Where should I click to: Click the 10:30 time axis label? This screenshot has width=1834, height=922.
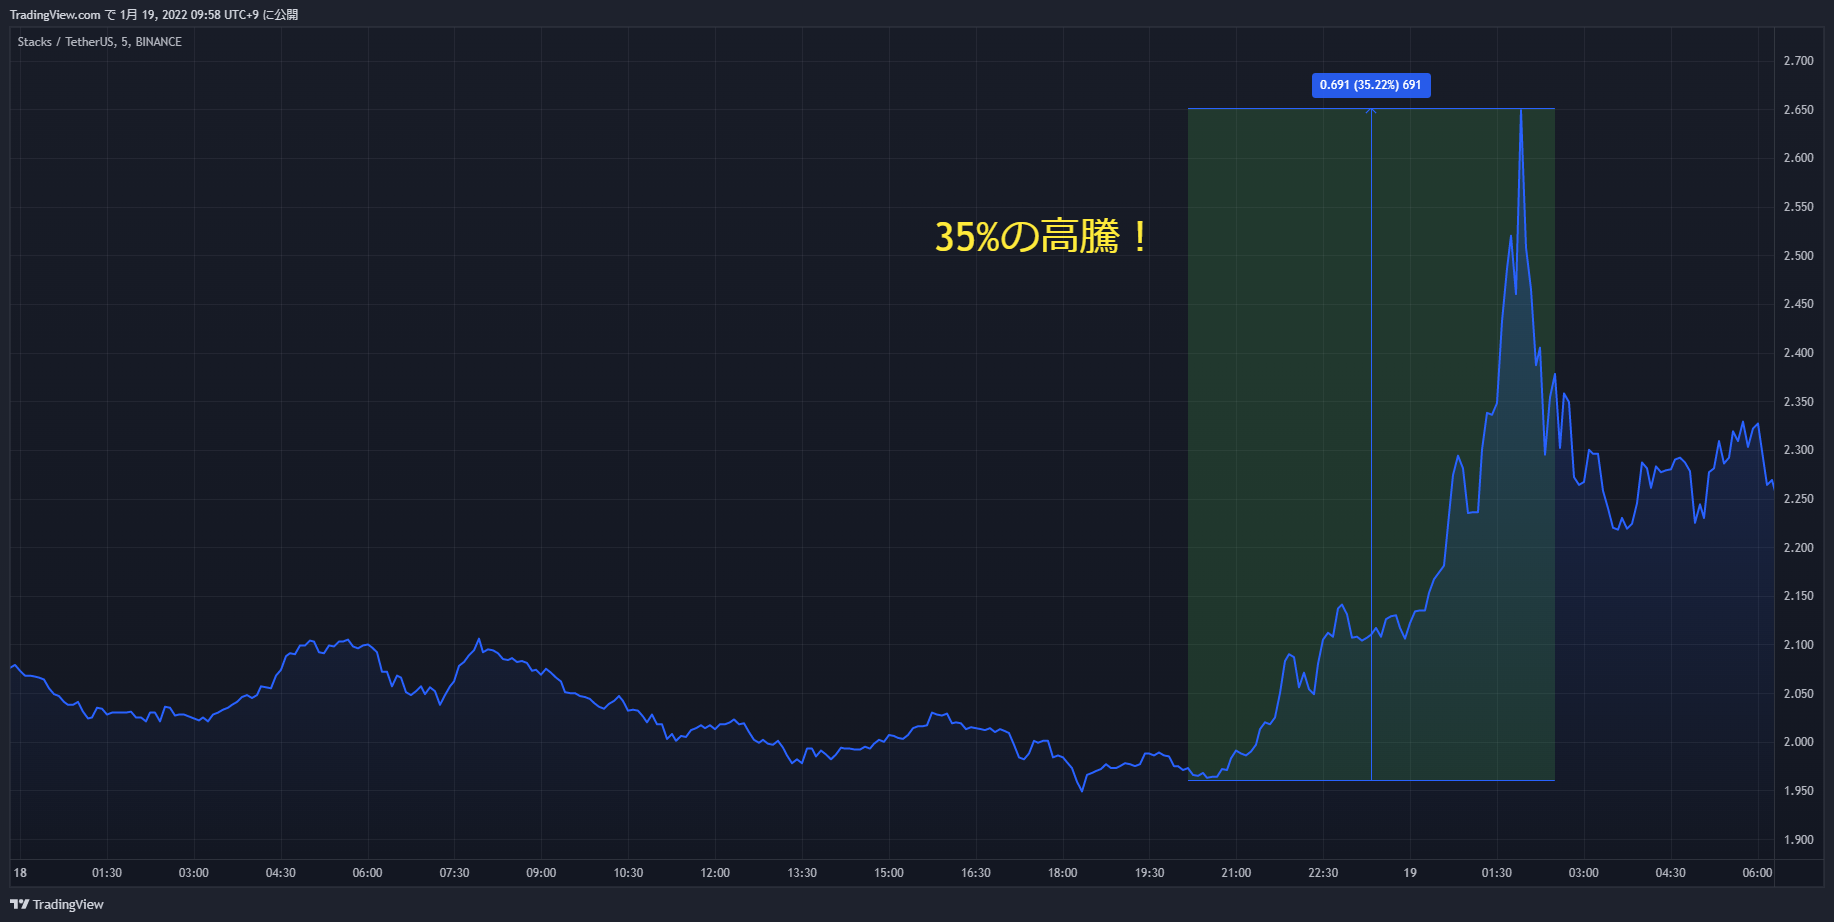pos(628,873)
